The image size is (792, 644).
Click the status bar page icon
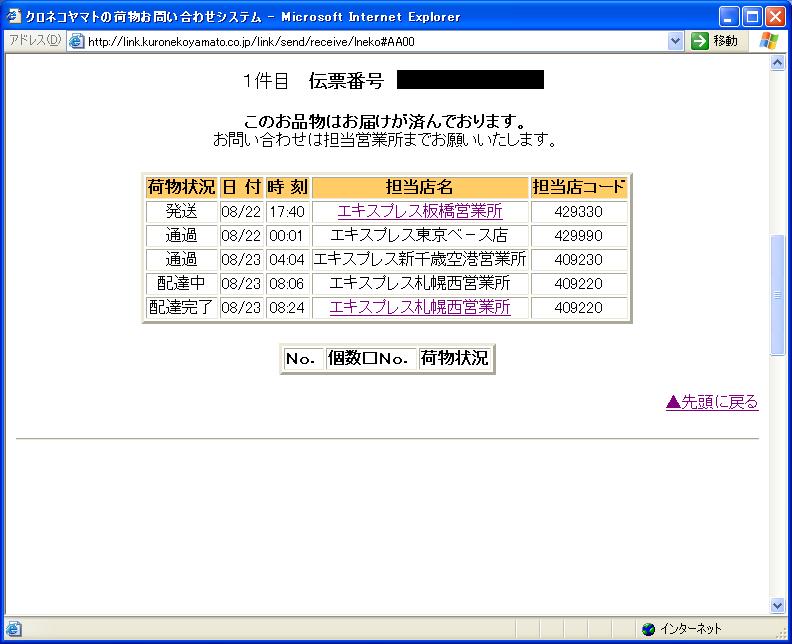[x=14, y=629]
